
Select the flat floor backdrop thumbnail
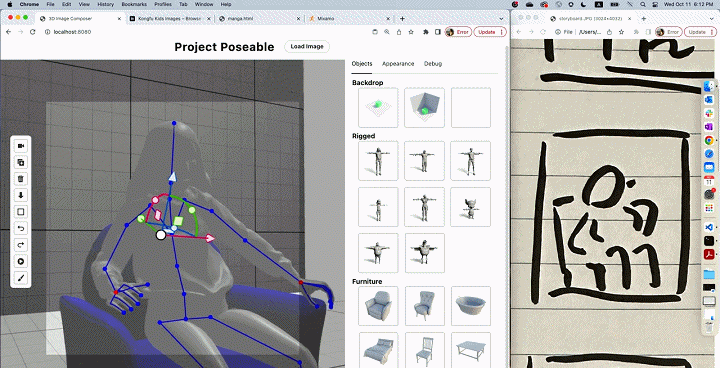(378, 108)
